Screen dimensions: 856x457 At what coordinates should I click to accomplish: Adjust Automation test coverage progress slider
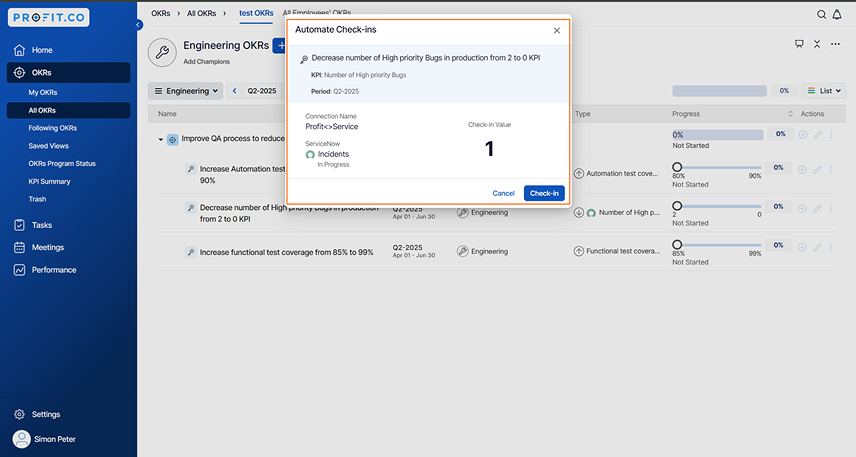click(x=677, y=167)
